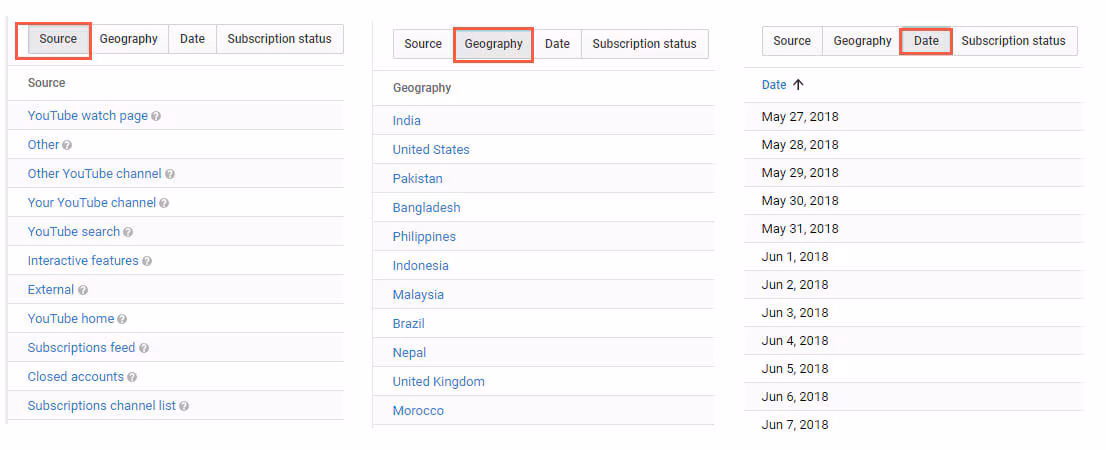Click the Subscriptions channel list link

point(101,406)
